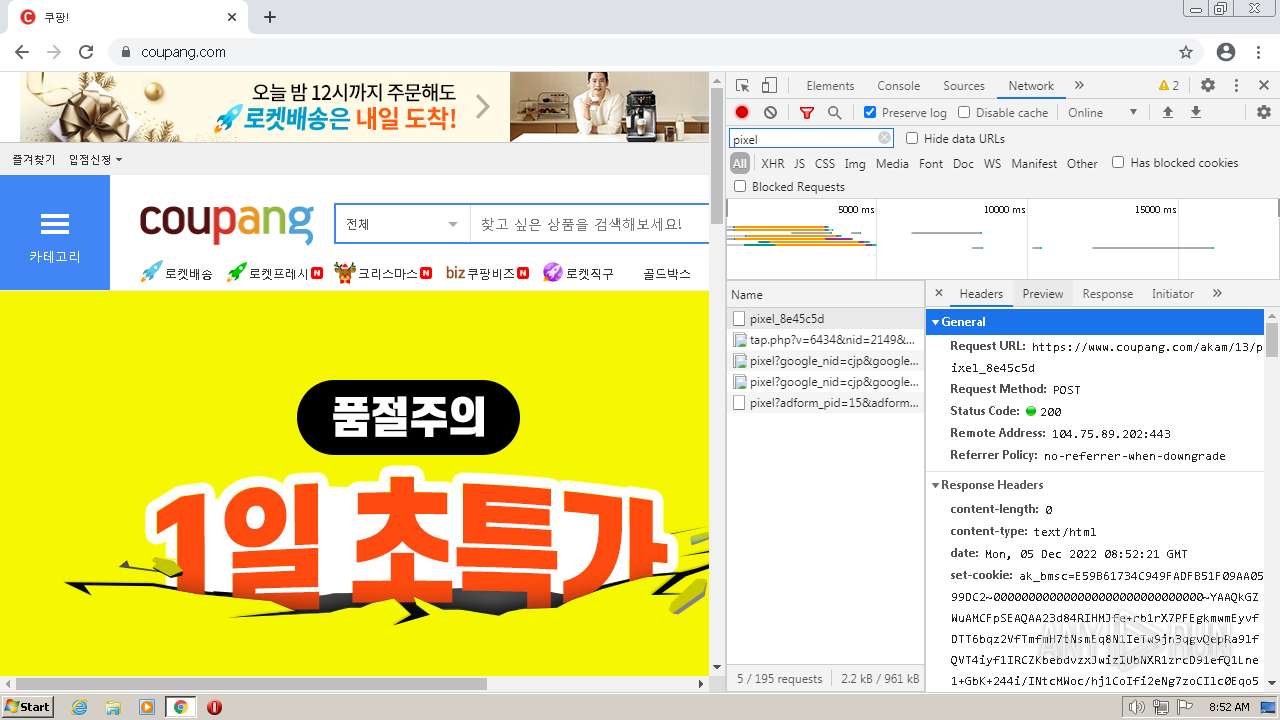Bookmark this page with the star icon
The height and width of the screenshot is (720, 1280).
1186,52
